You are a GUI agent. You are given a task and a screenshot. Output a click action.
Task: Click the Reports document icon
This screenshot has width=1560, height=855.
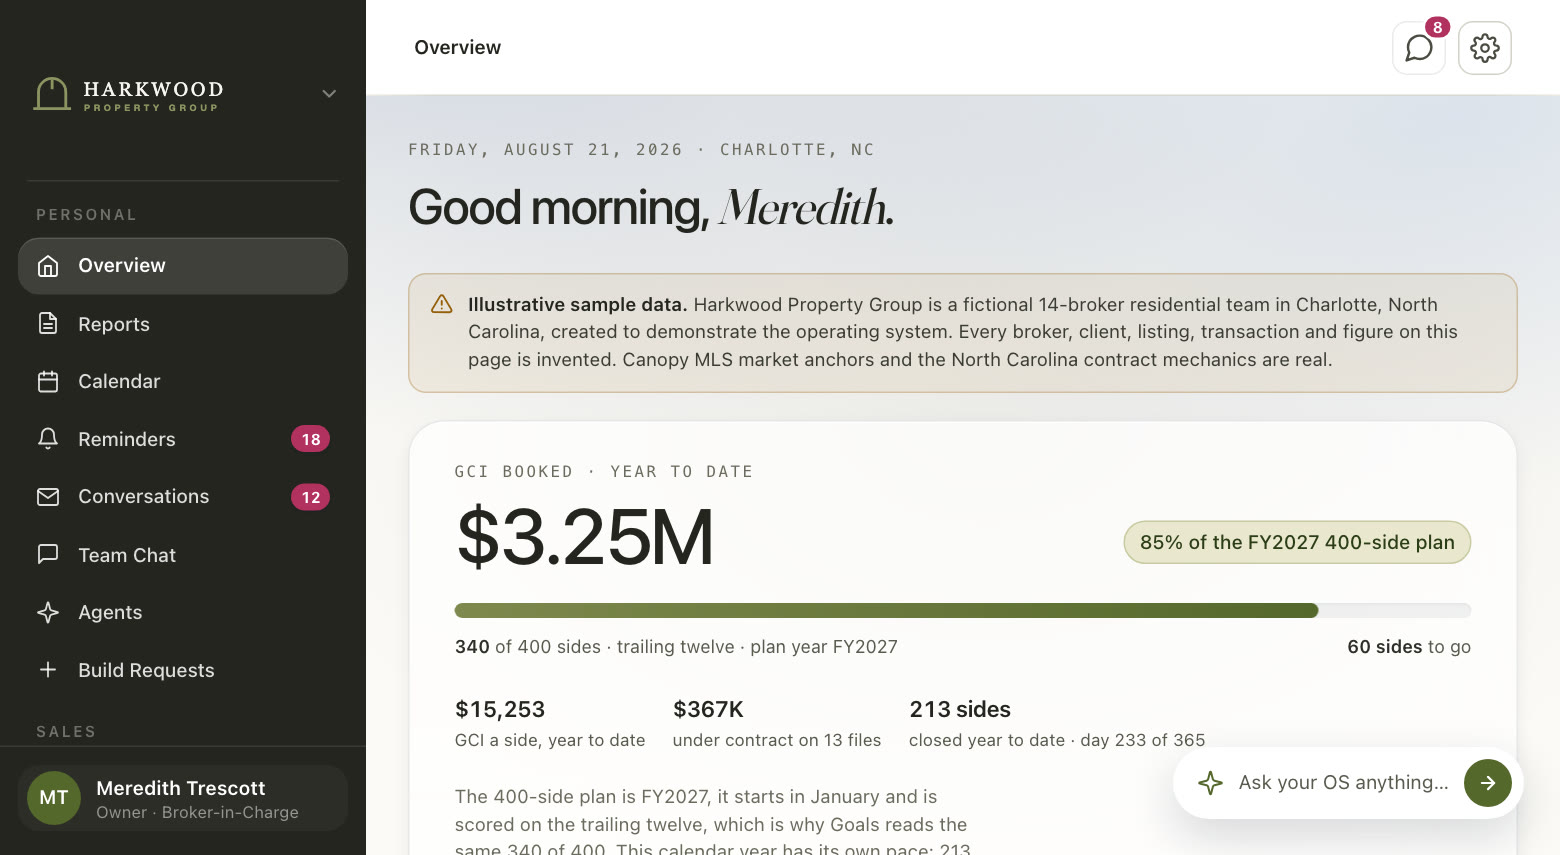click(x=48, y=323)
